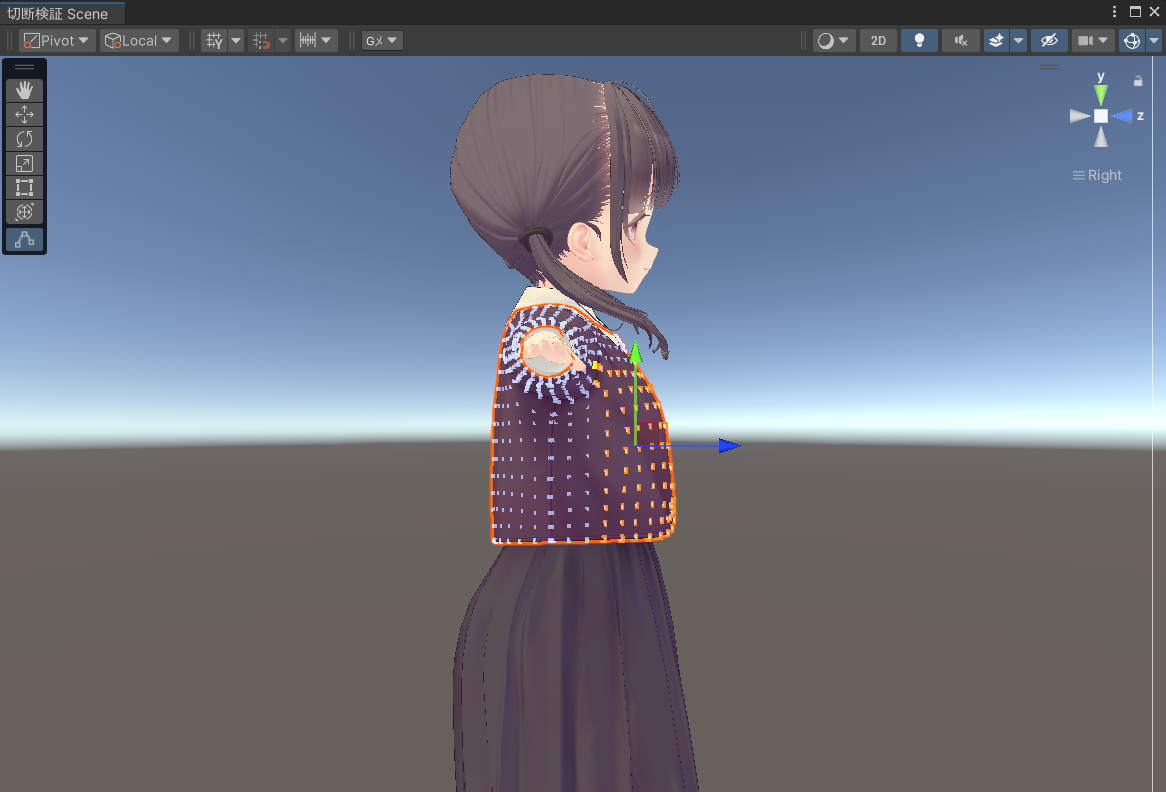
Task: Click the tools overlay drag handle
Action: (25, 68)
